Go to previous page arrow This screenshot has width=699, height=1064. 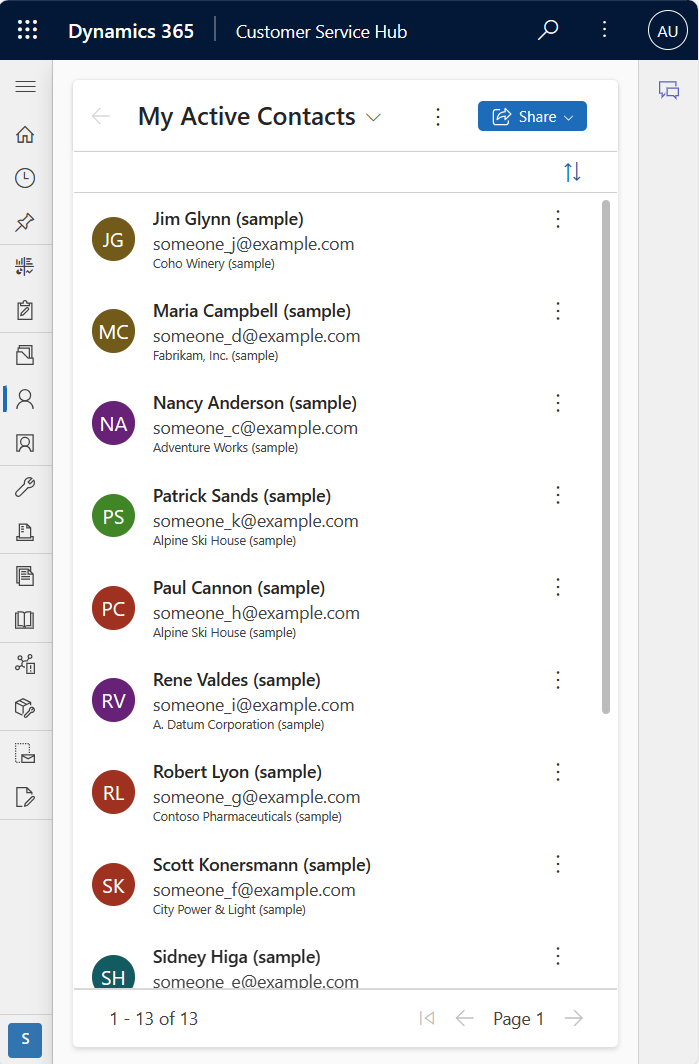(465, 1018)
